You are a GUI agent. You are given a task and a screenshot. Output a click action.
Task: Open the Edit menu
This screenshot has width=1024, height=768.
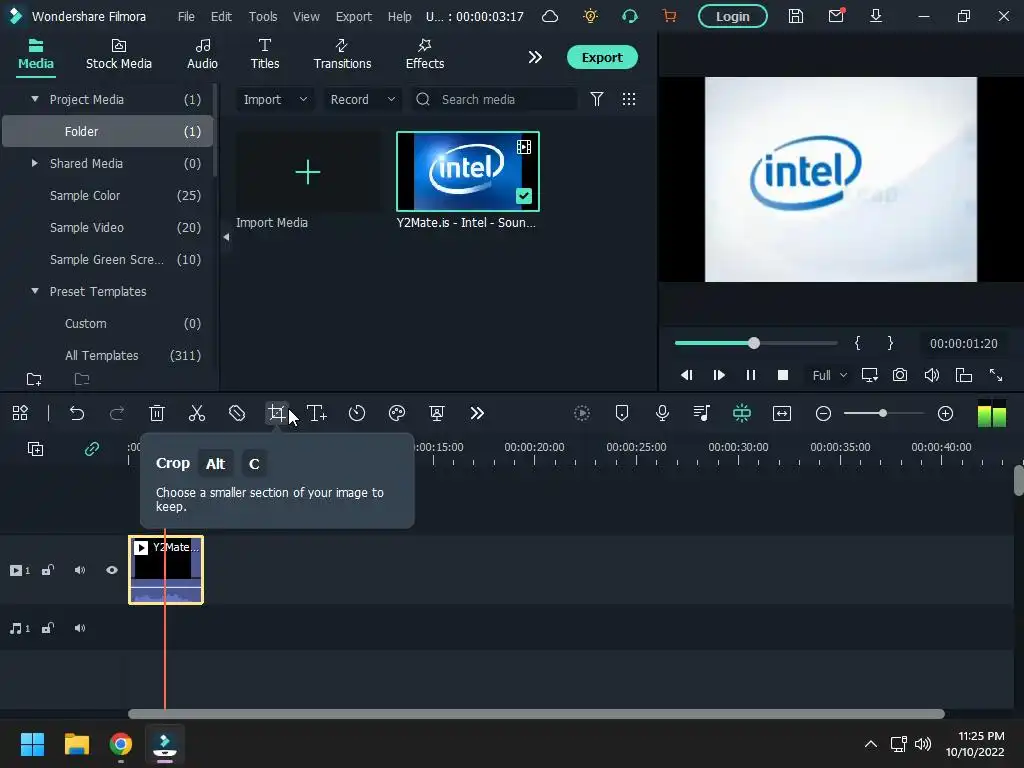coord(221,16)
